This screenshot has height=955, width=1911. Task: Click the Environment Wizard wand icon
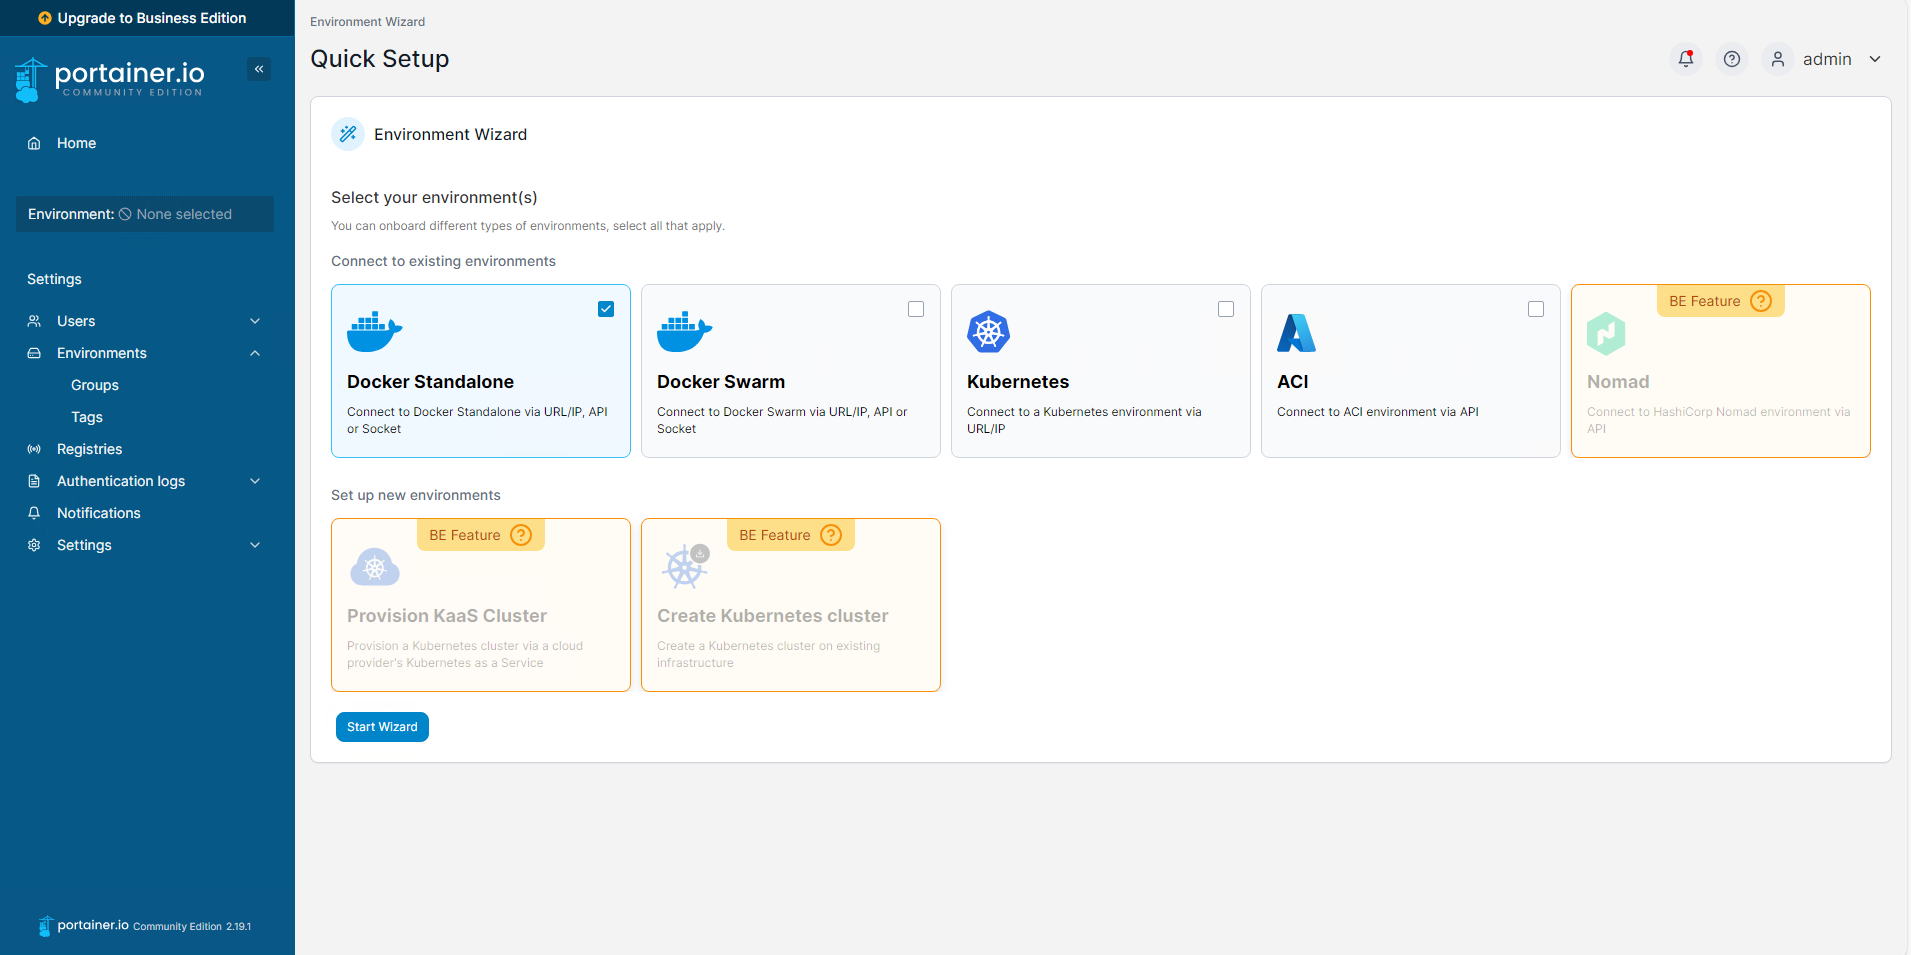pos(348,134)
